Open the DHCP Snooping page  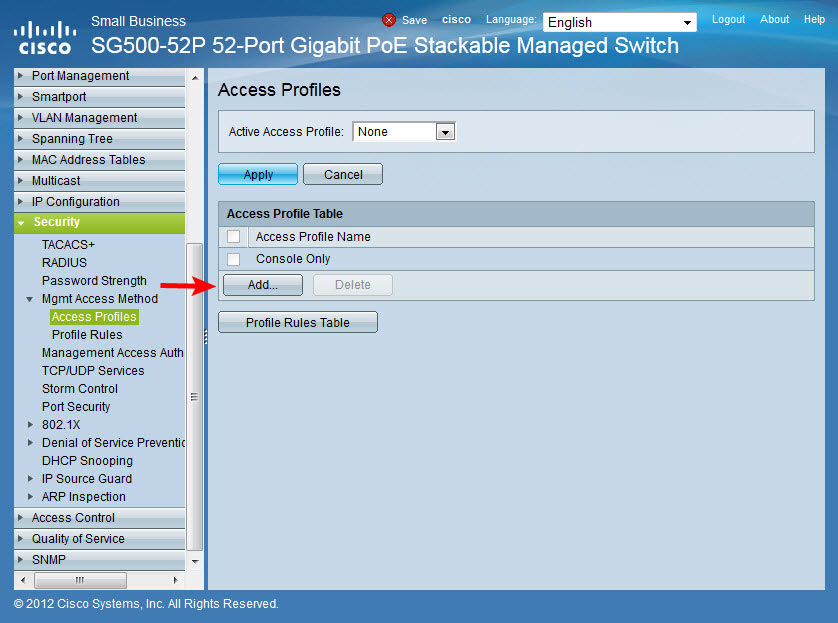click(87, 461)
